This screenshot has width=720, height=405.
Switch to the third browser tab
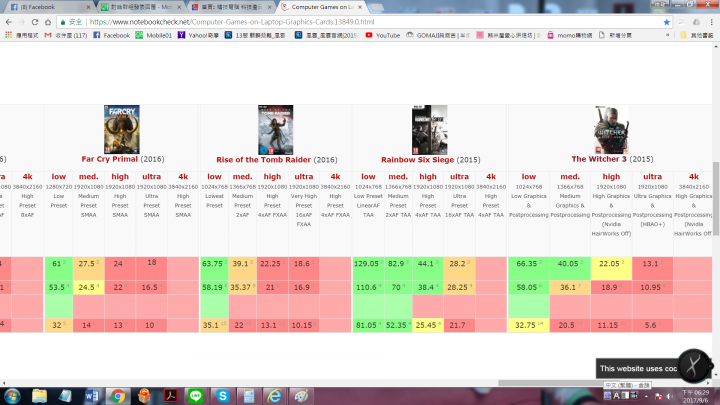coord(230,7)
